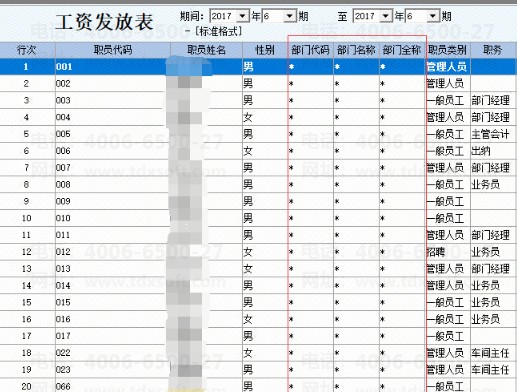Open the end period number dropdown arrow
Image resolution: width=517 pixels, height=392 pixels.
[433, 16]
